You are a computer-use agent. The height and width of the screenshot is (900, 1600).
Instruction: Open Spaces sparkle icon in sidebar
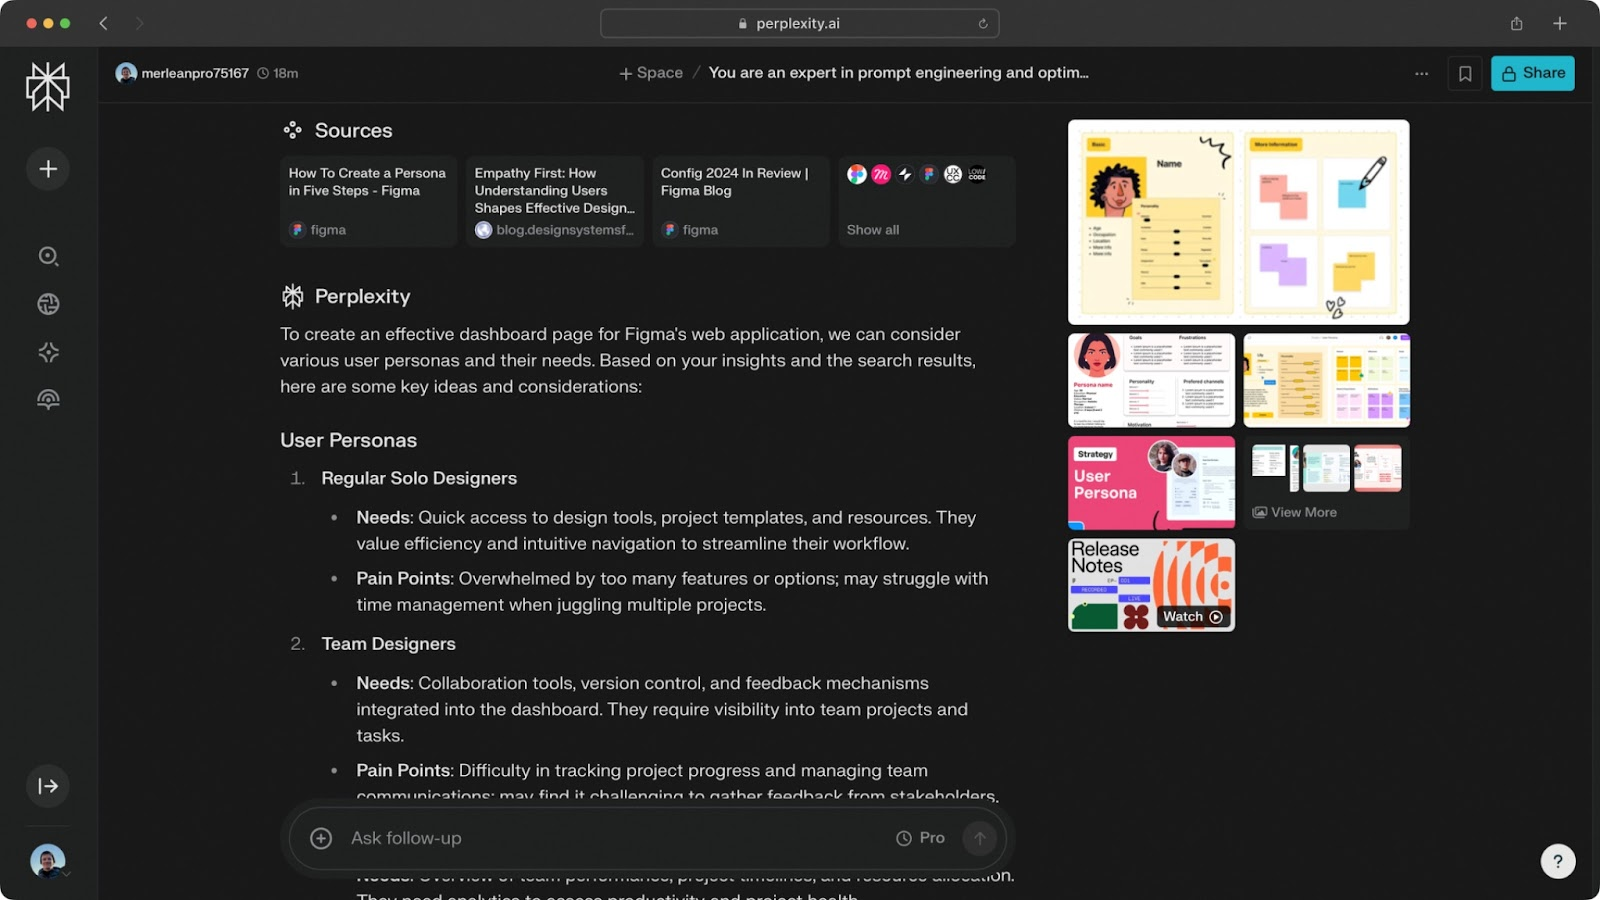pyautogui.click(x=47, y=352)
